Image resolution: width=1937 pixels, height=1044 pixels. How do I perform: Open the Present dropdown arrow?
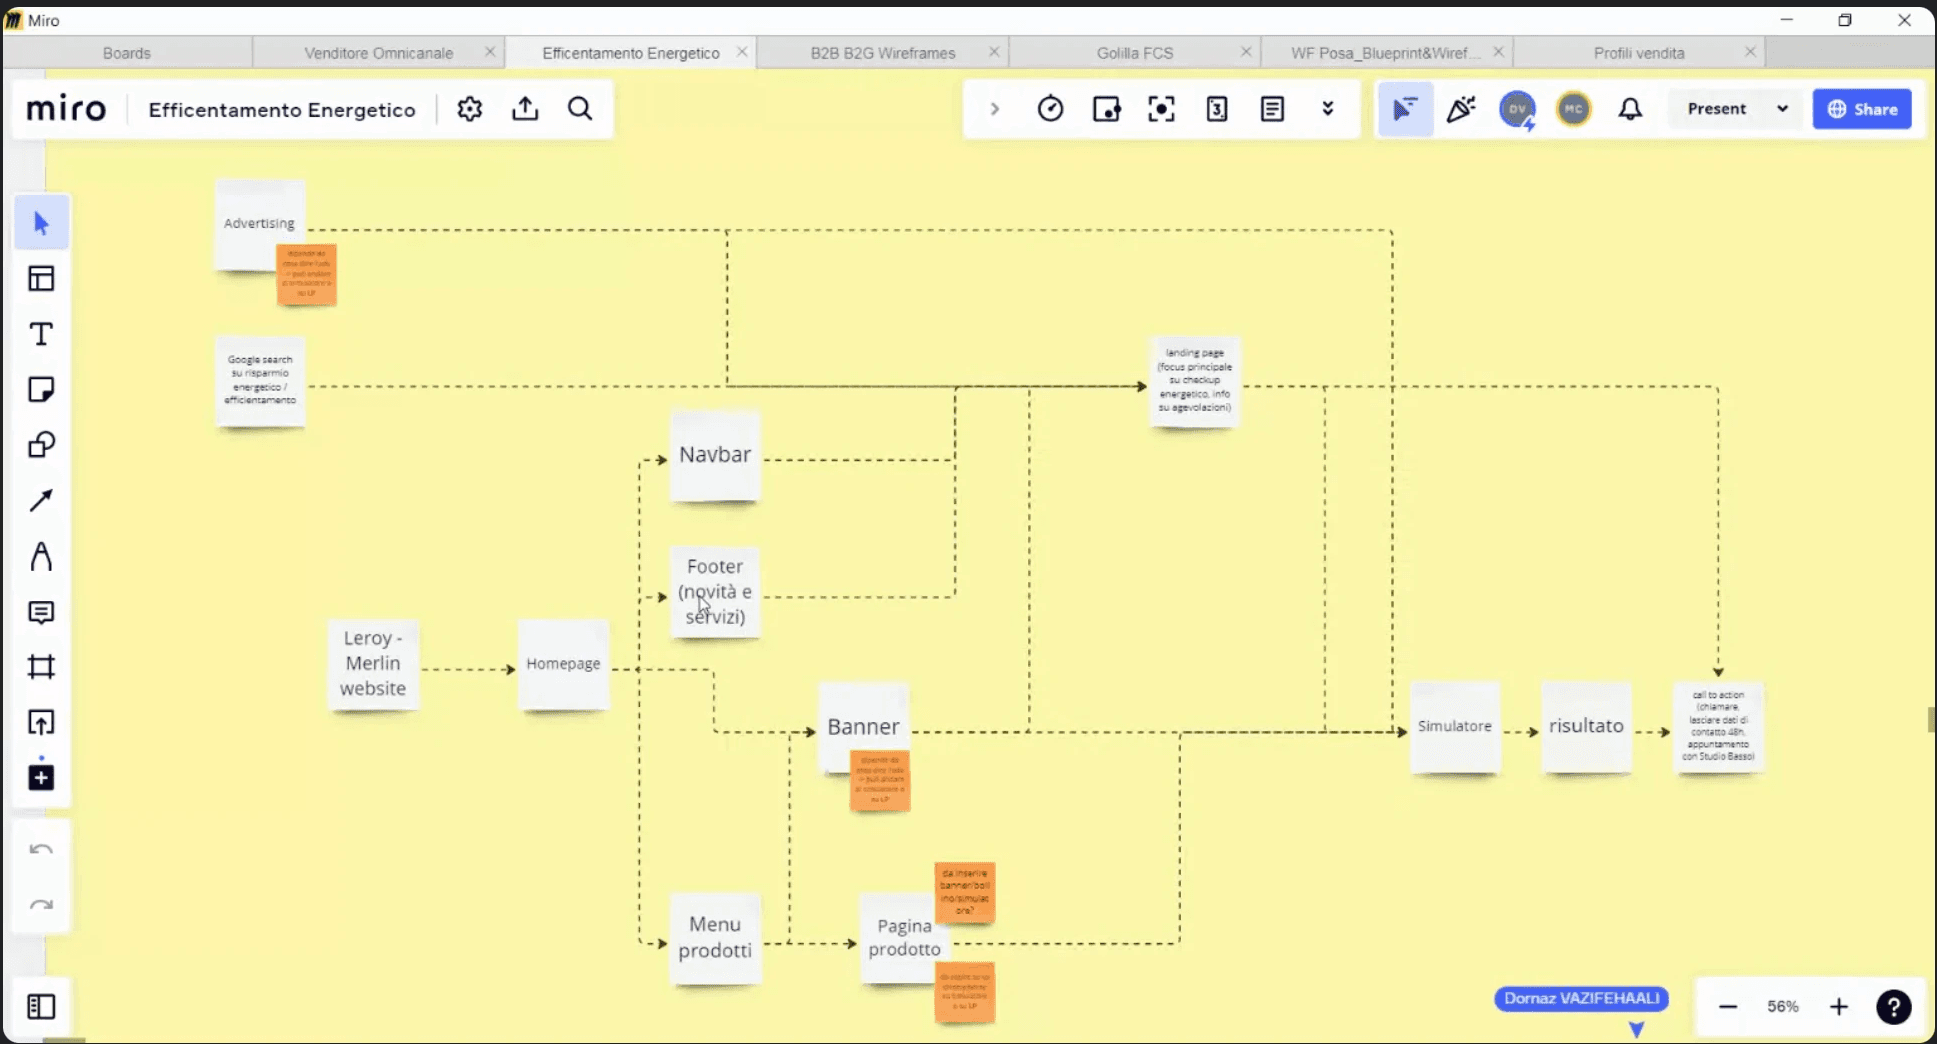1782,109
